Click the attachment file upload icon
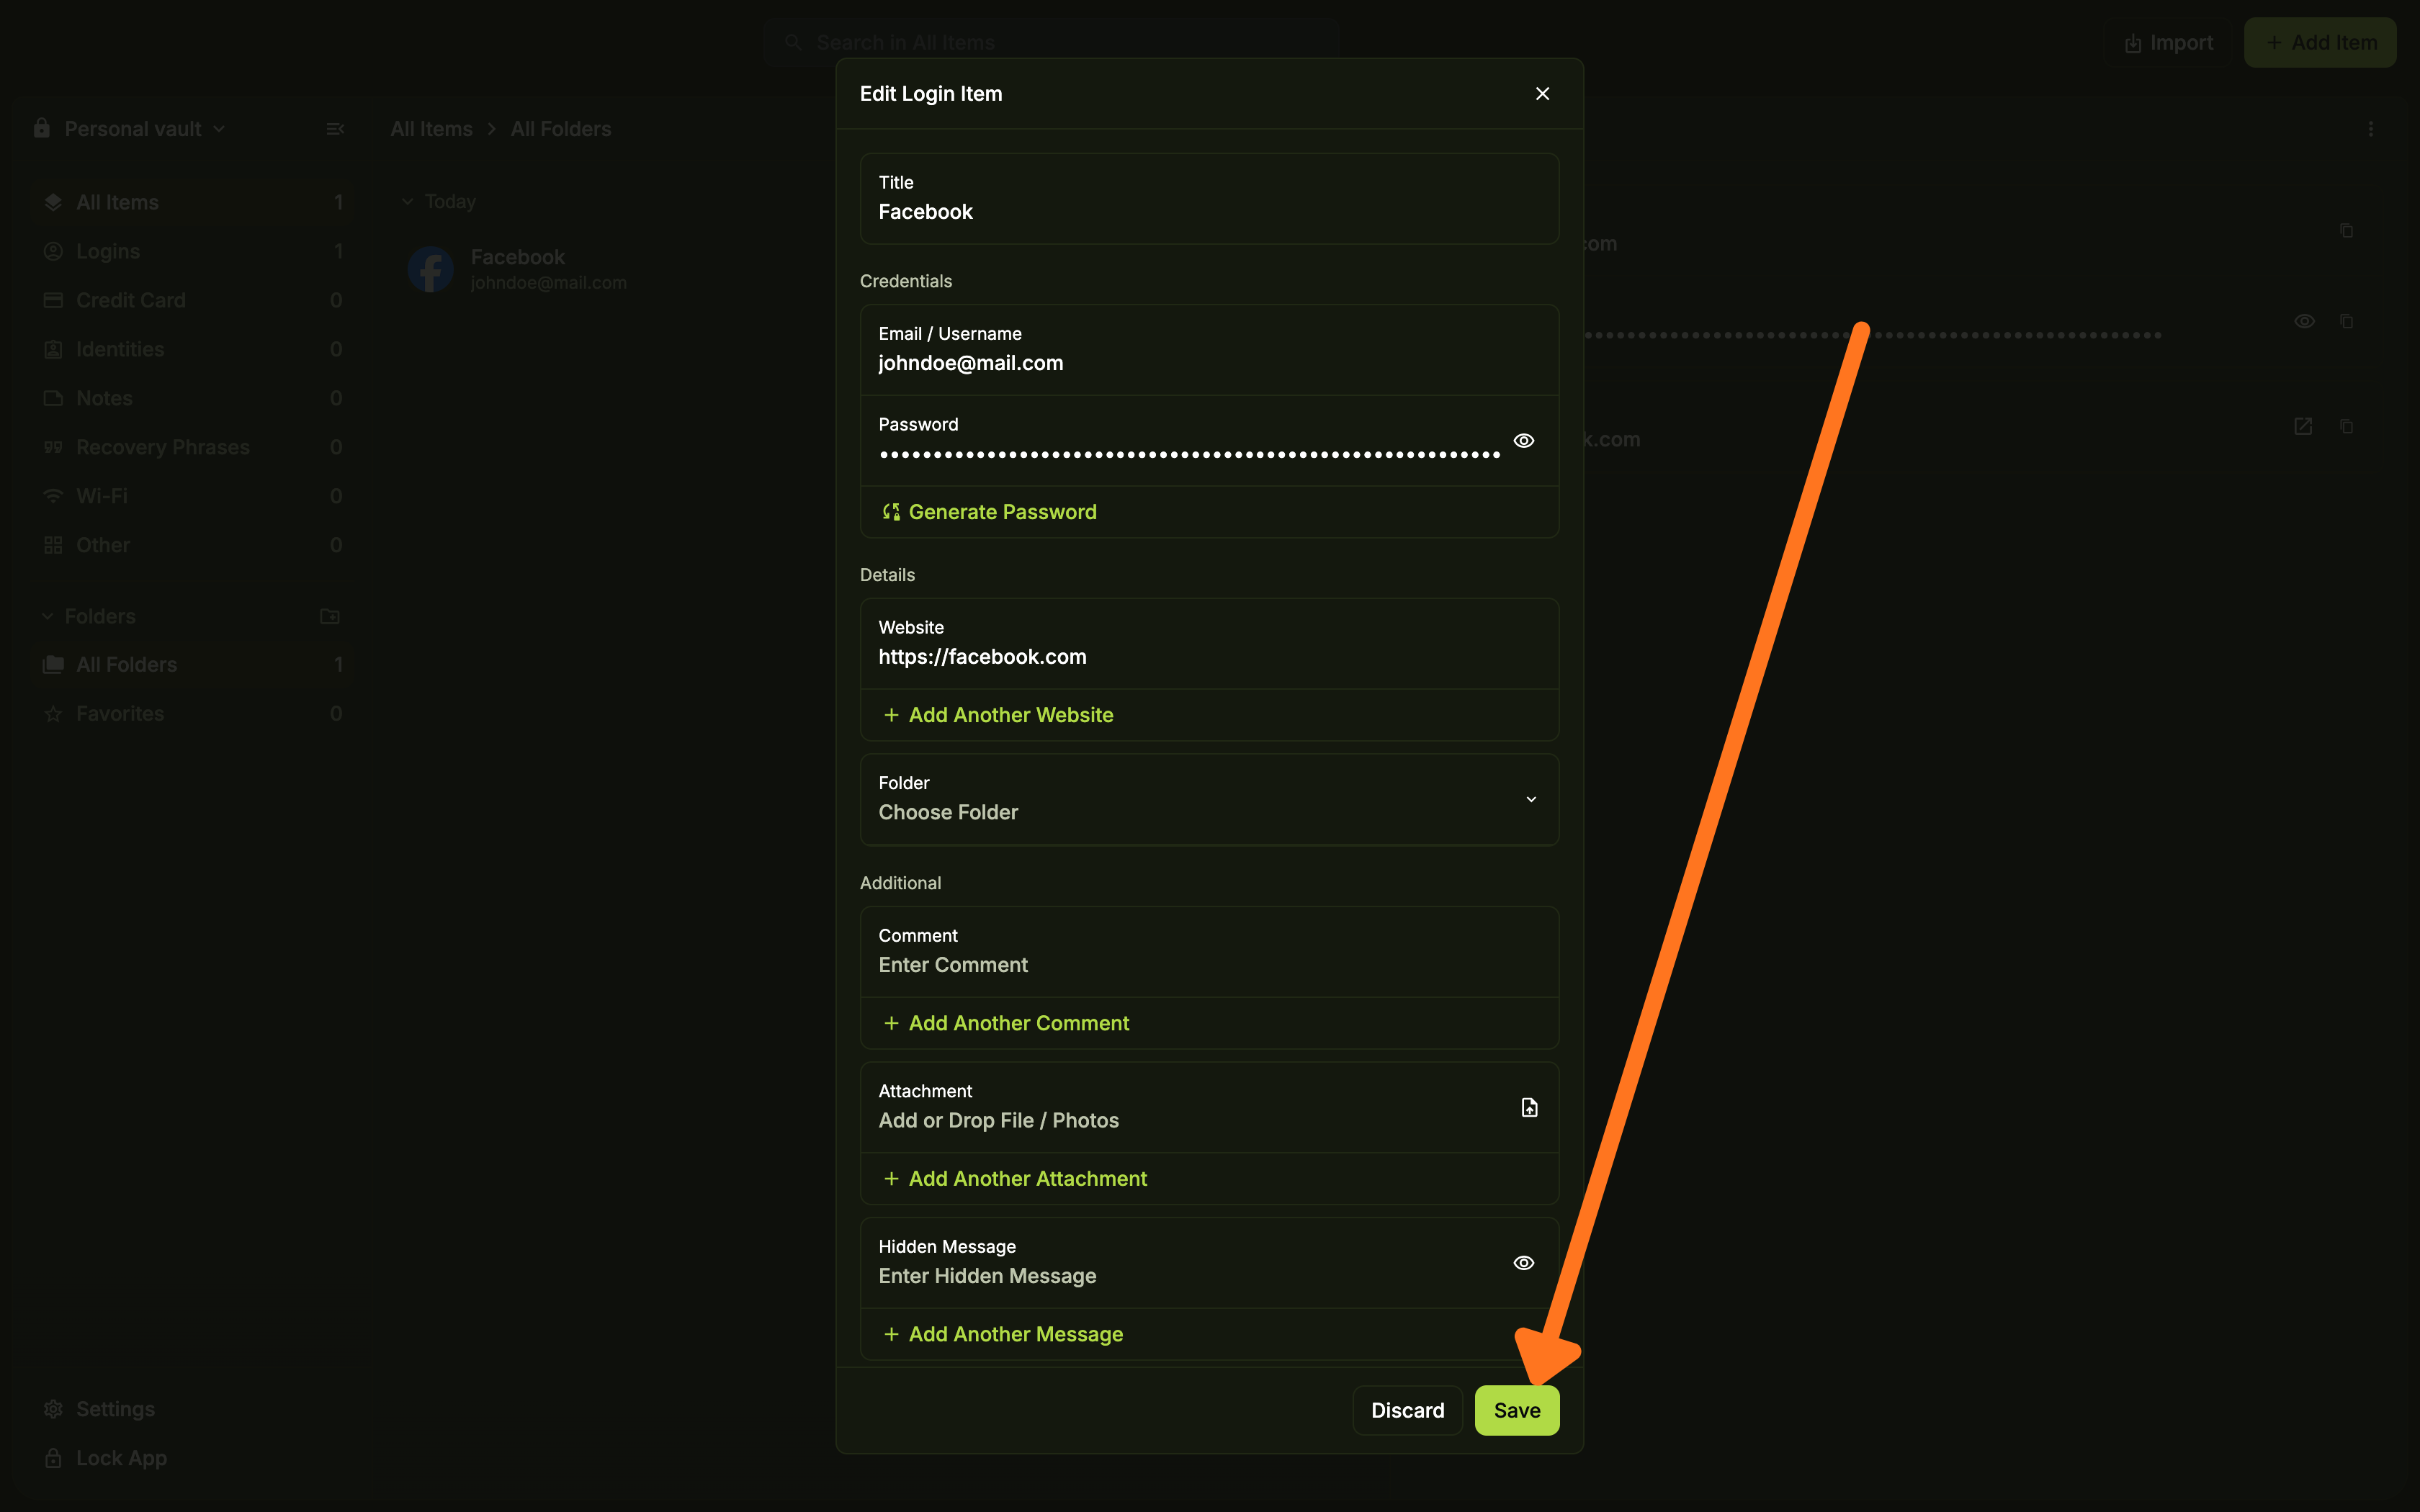 click(1529, 1107)
